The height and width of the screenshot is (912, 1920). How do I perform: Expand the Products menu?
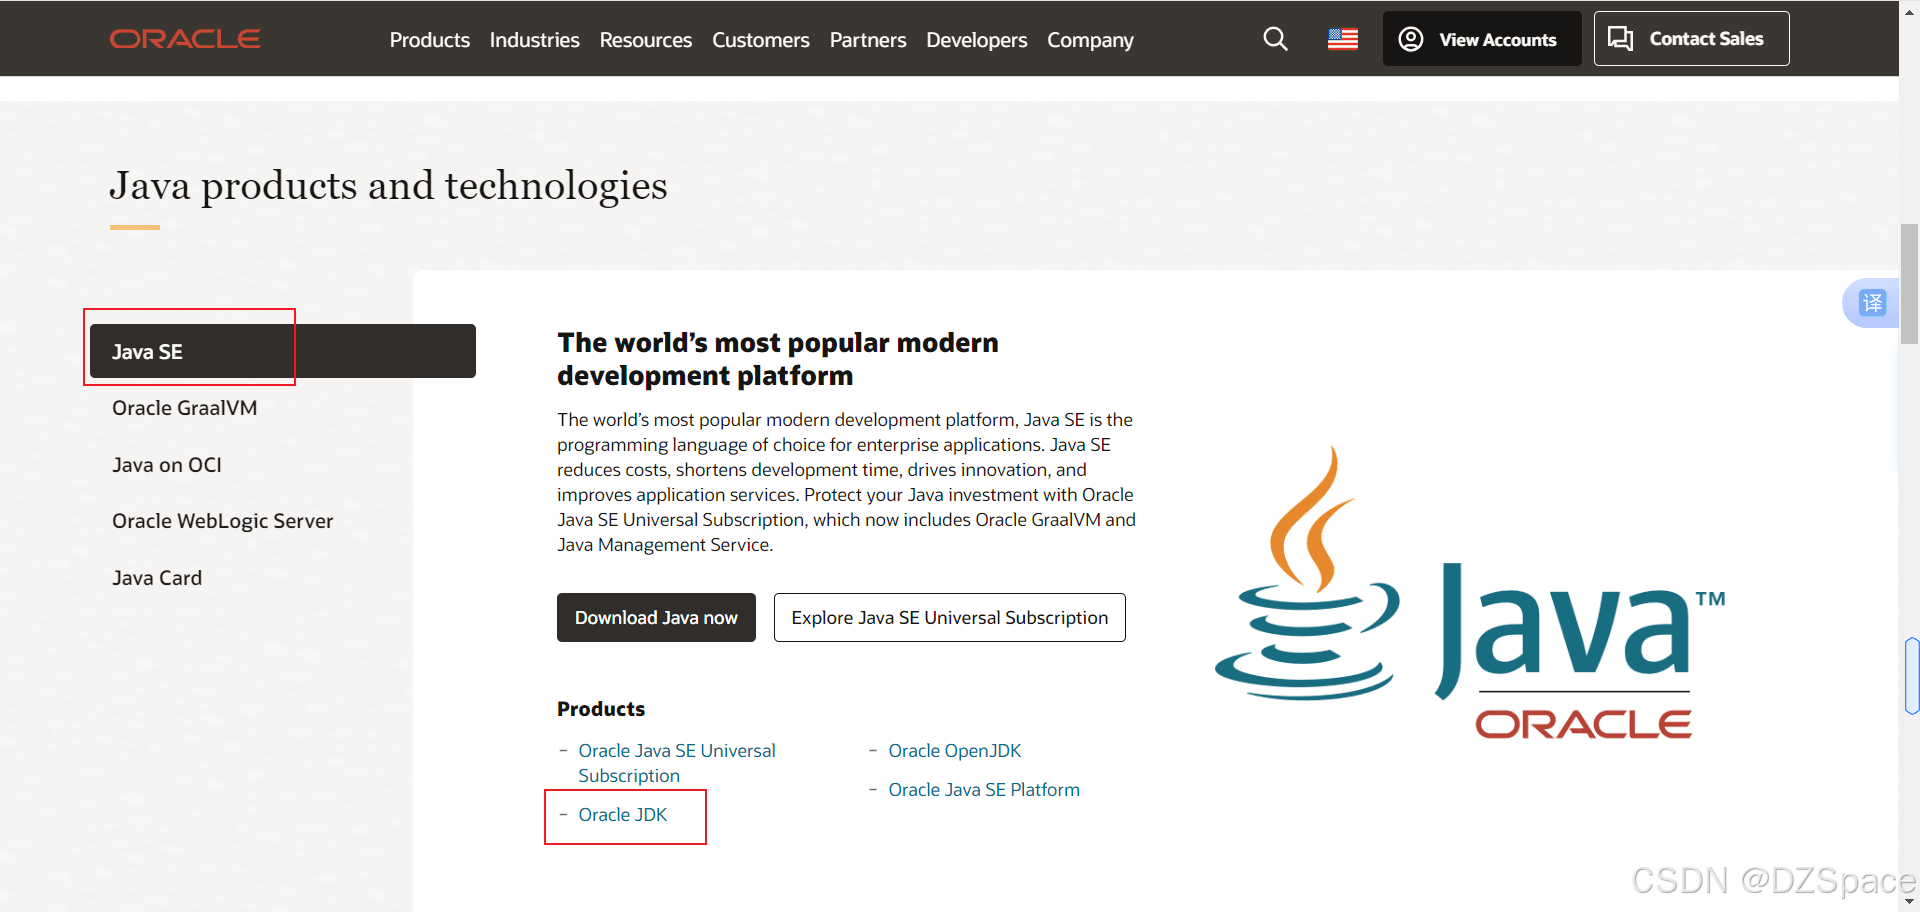[430, 40]
